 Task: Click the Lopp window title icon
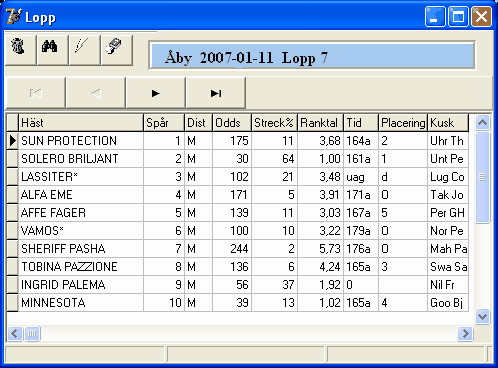point(14,16)
